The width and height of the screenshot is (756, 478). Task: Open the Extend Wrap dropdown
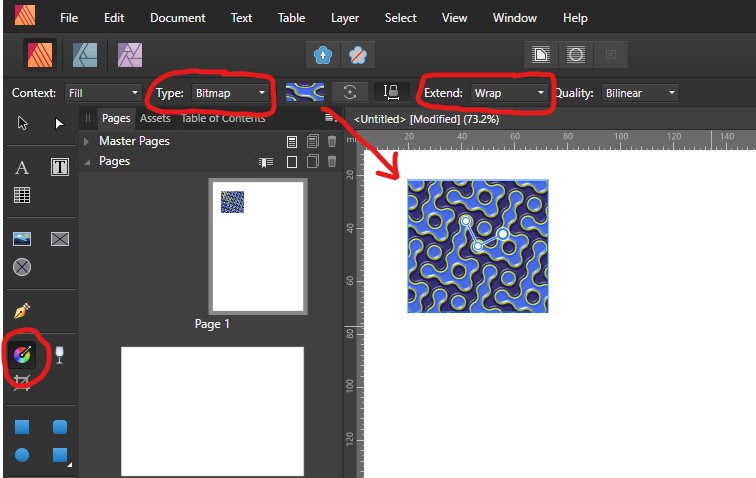[x=509, y=93]
